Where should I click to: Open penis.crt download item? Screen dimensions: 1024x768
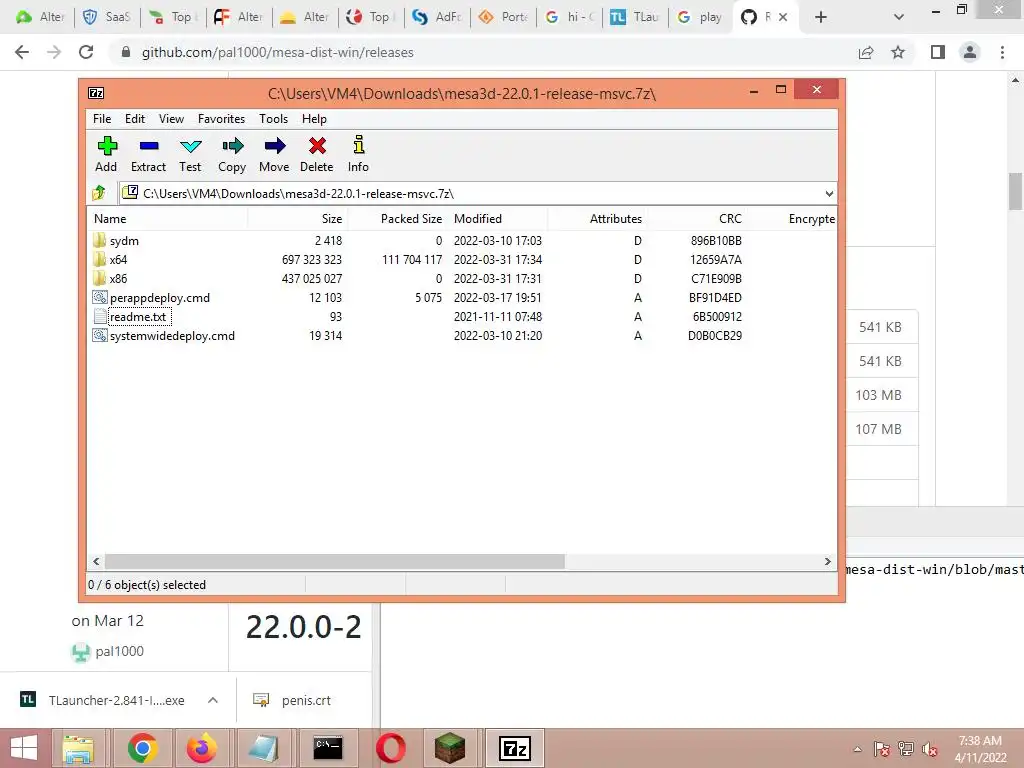292,700
